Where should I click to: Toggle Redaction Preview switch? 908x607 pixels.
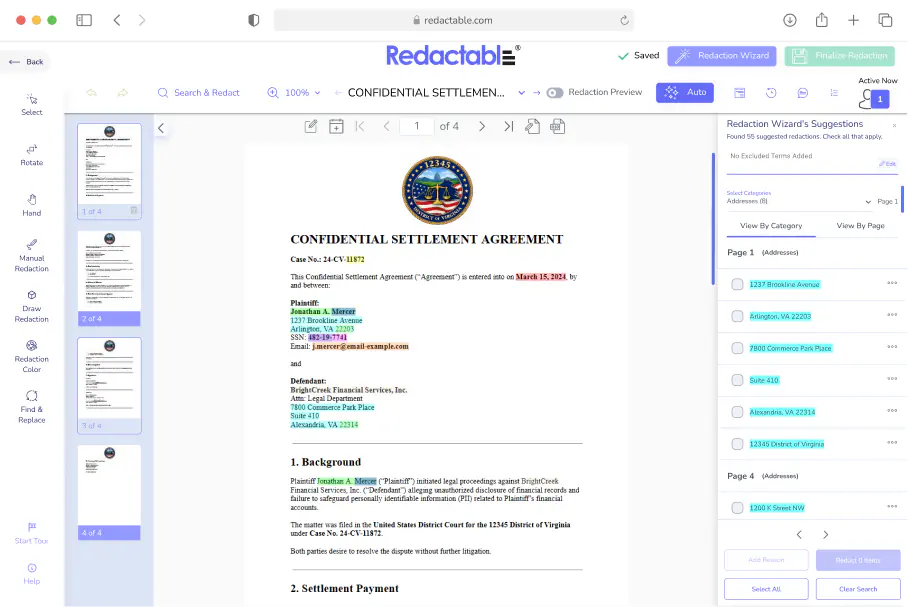point(555,93)
